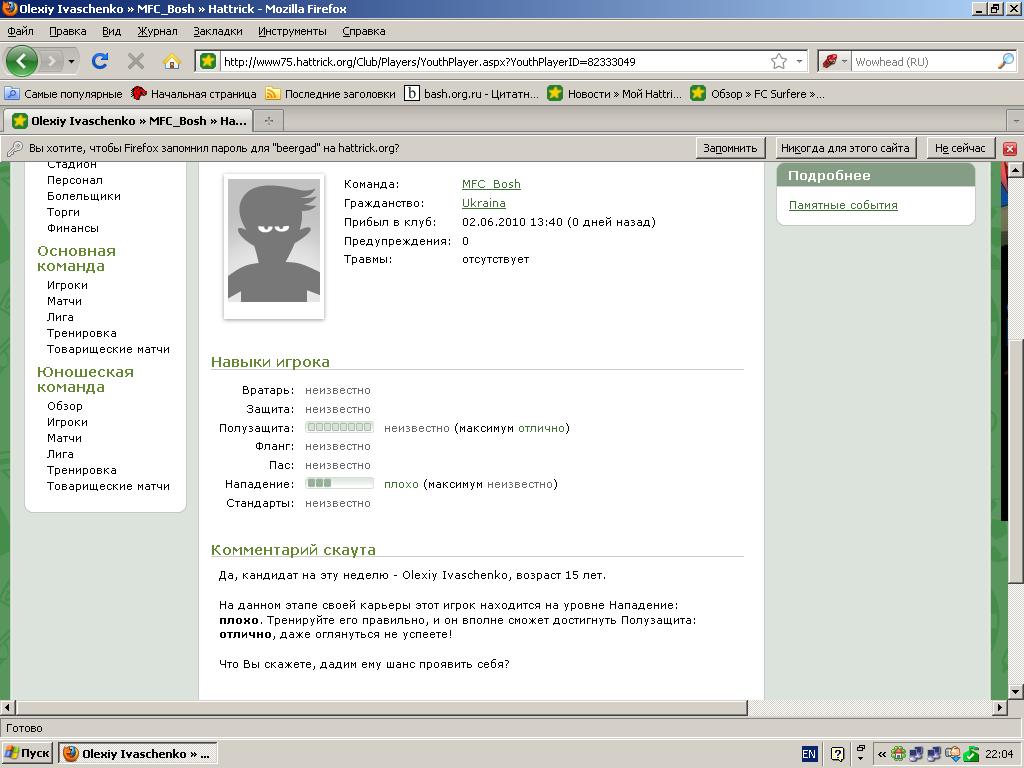Open bash.org.ru bookmark

point(471,93)
